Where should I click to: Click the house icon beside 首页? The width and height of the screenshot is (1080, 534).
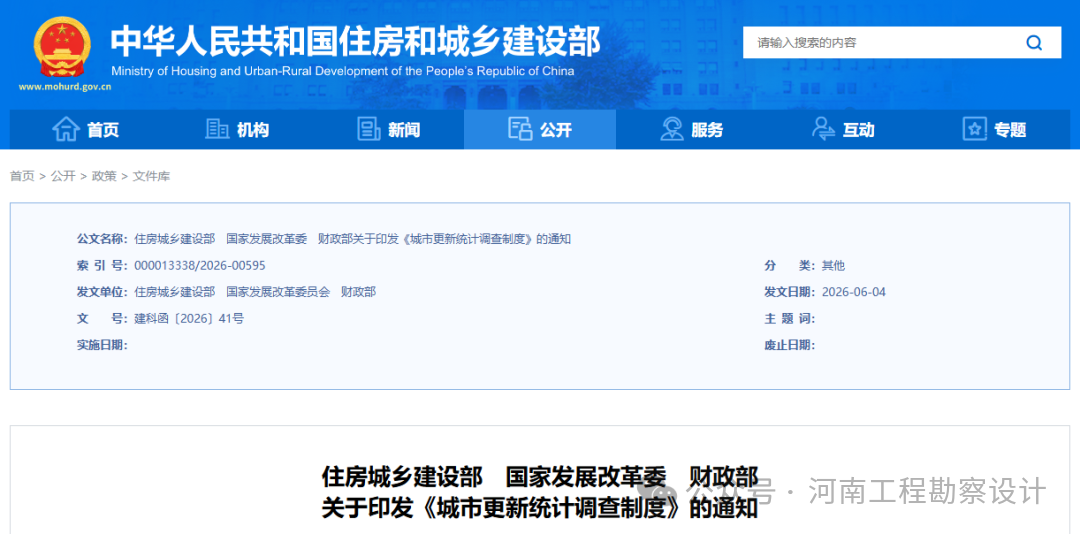tap(66, 129)
